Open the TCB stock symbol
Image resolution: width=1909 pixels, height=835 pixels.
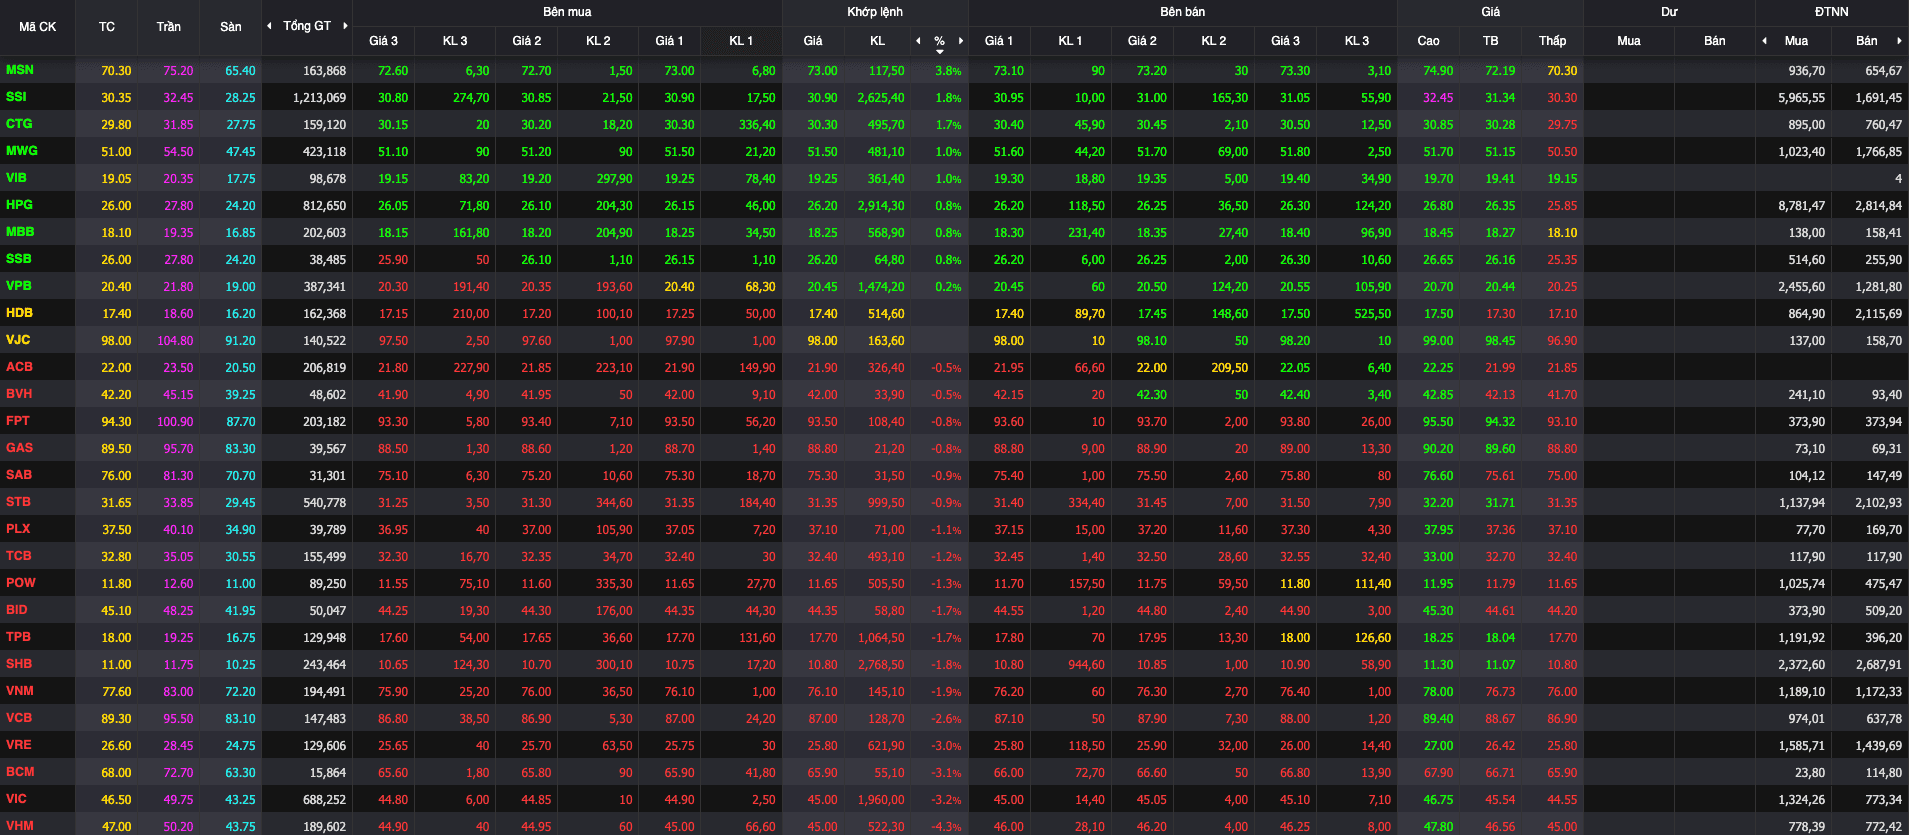[x=19, y=556]
